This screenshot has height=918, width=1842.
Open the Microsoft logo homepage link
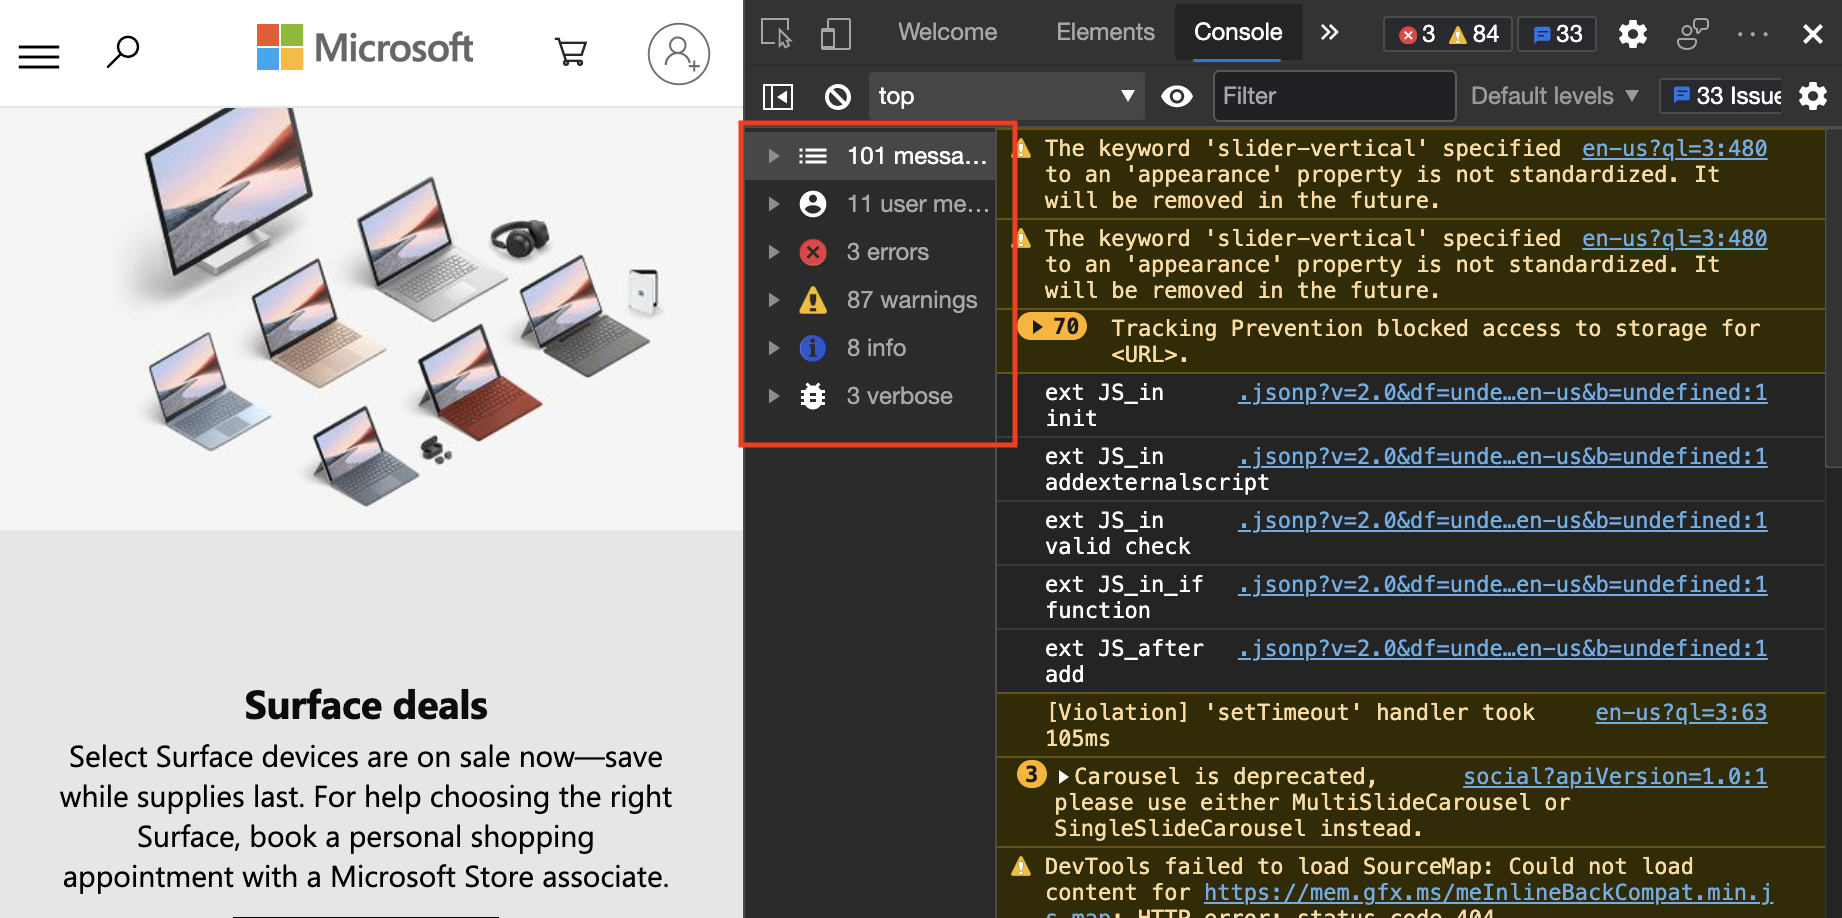point(365,47)
